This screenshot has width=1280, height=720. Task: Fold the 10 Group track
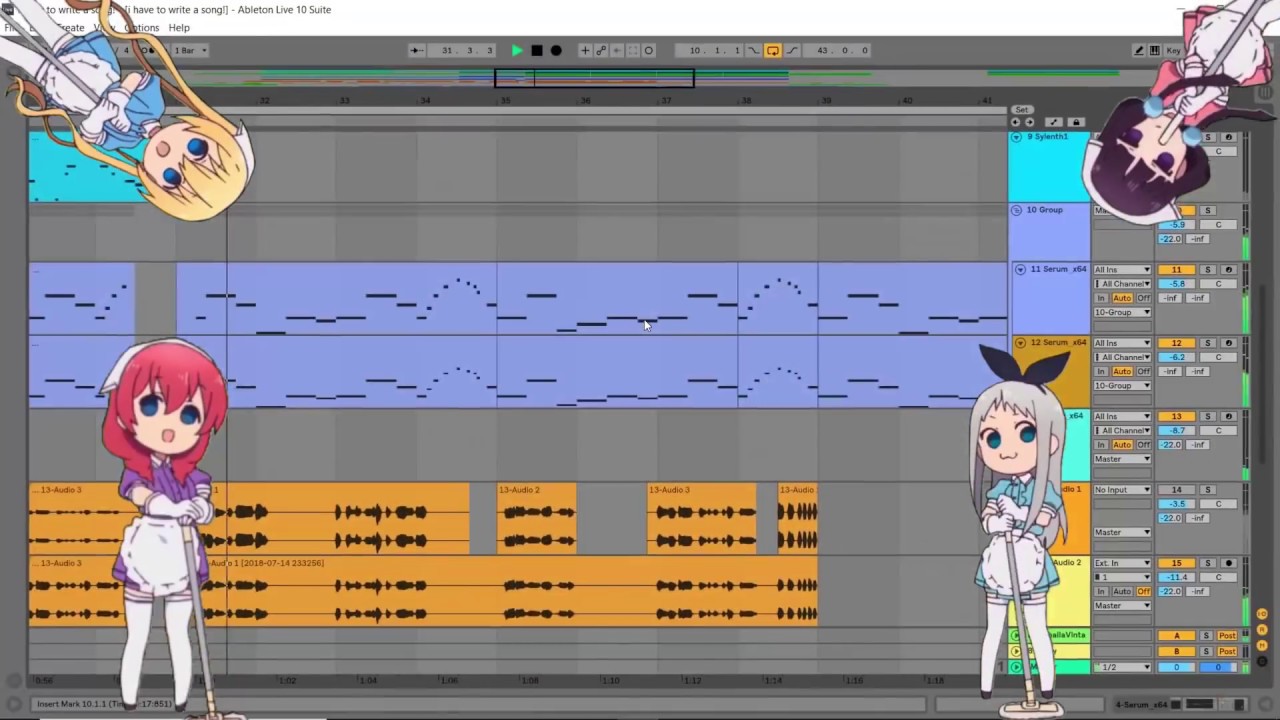1016,210
